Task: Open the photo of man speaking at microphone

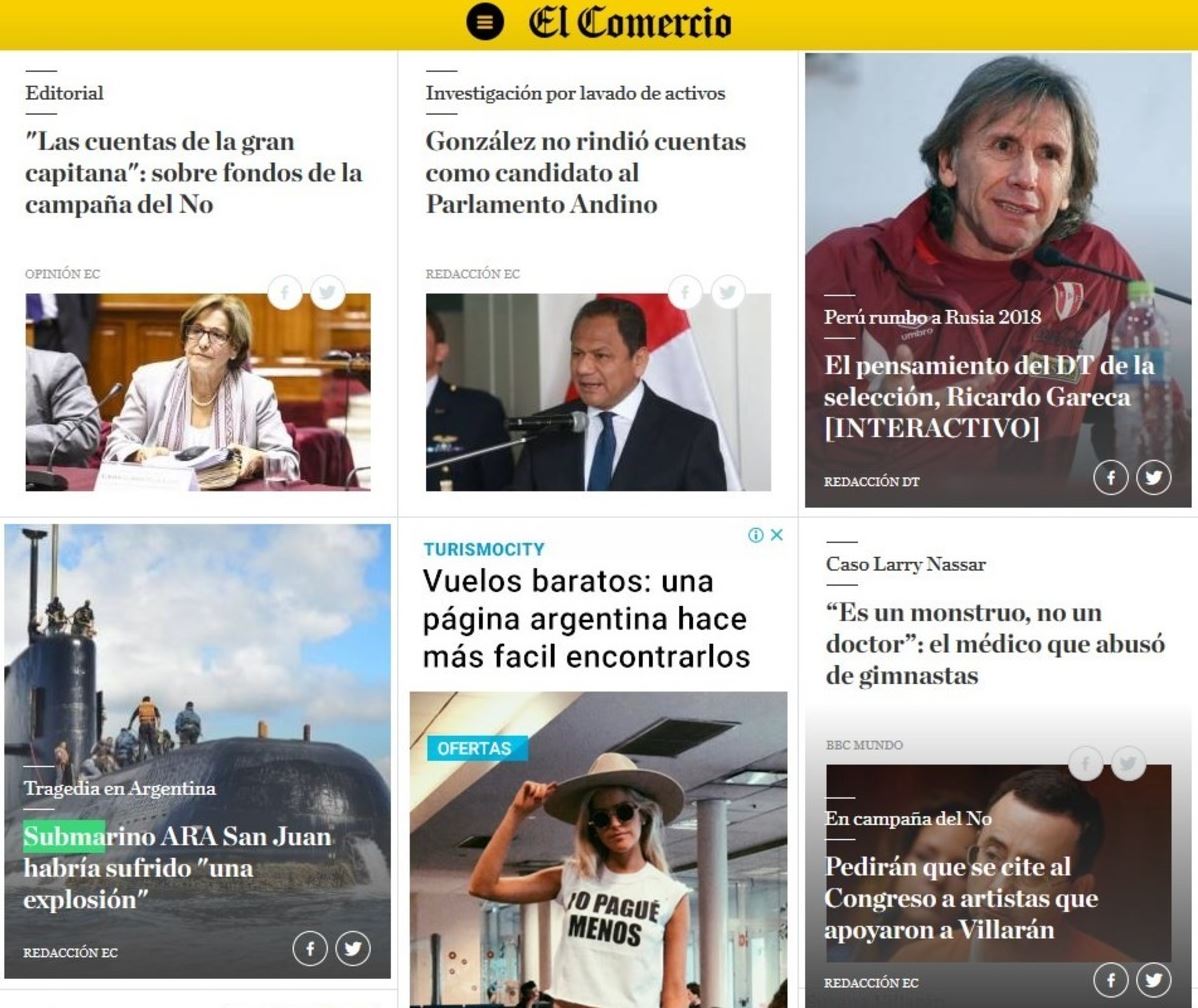Action: (598, 392)
